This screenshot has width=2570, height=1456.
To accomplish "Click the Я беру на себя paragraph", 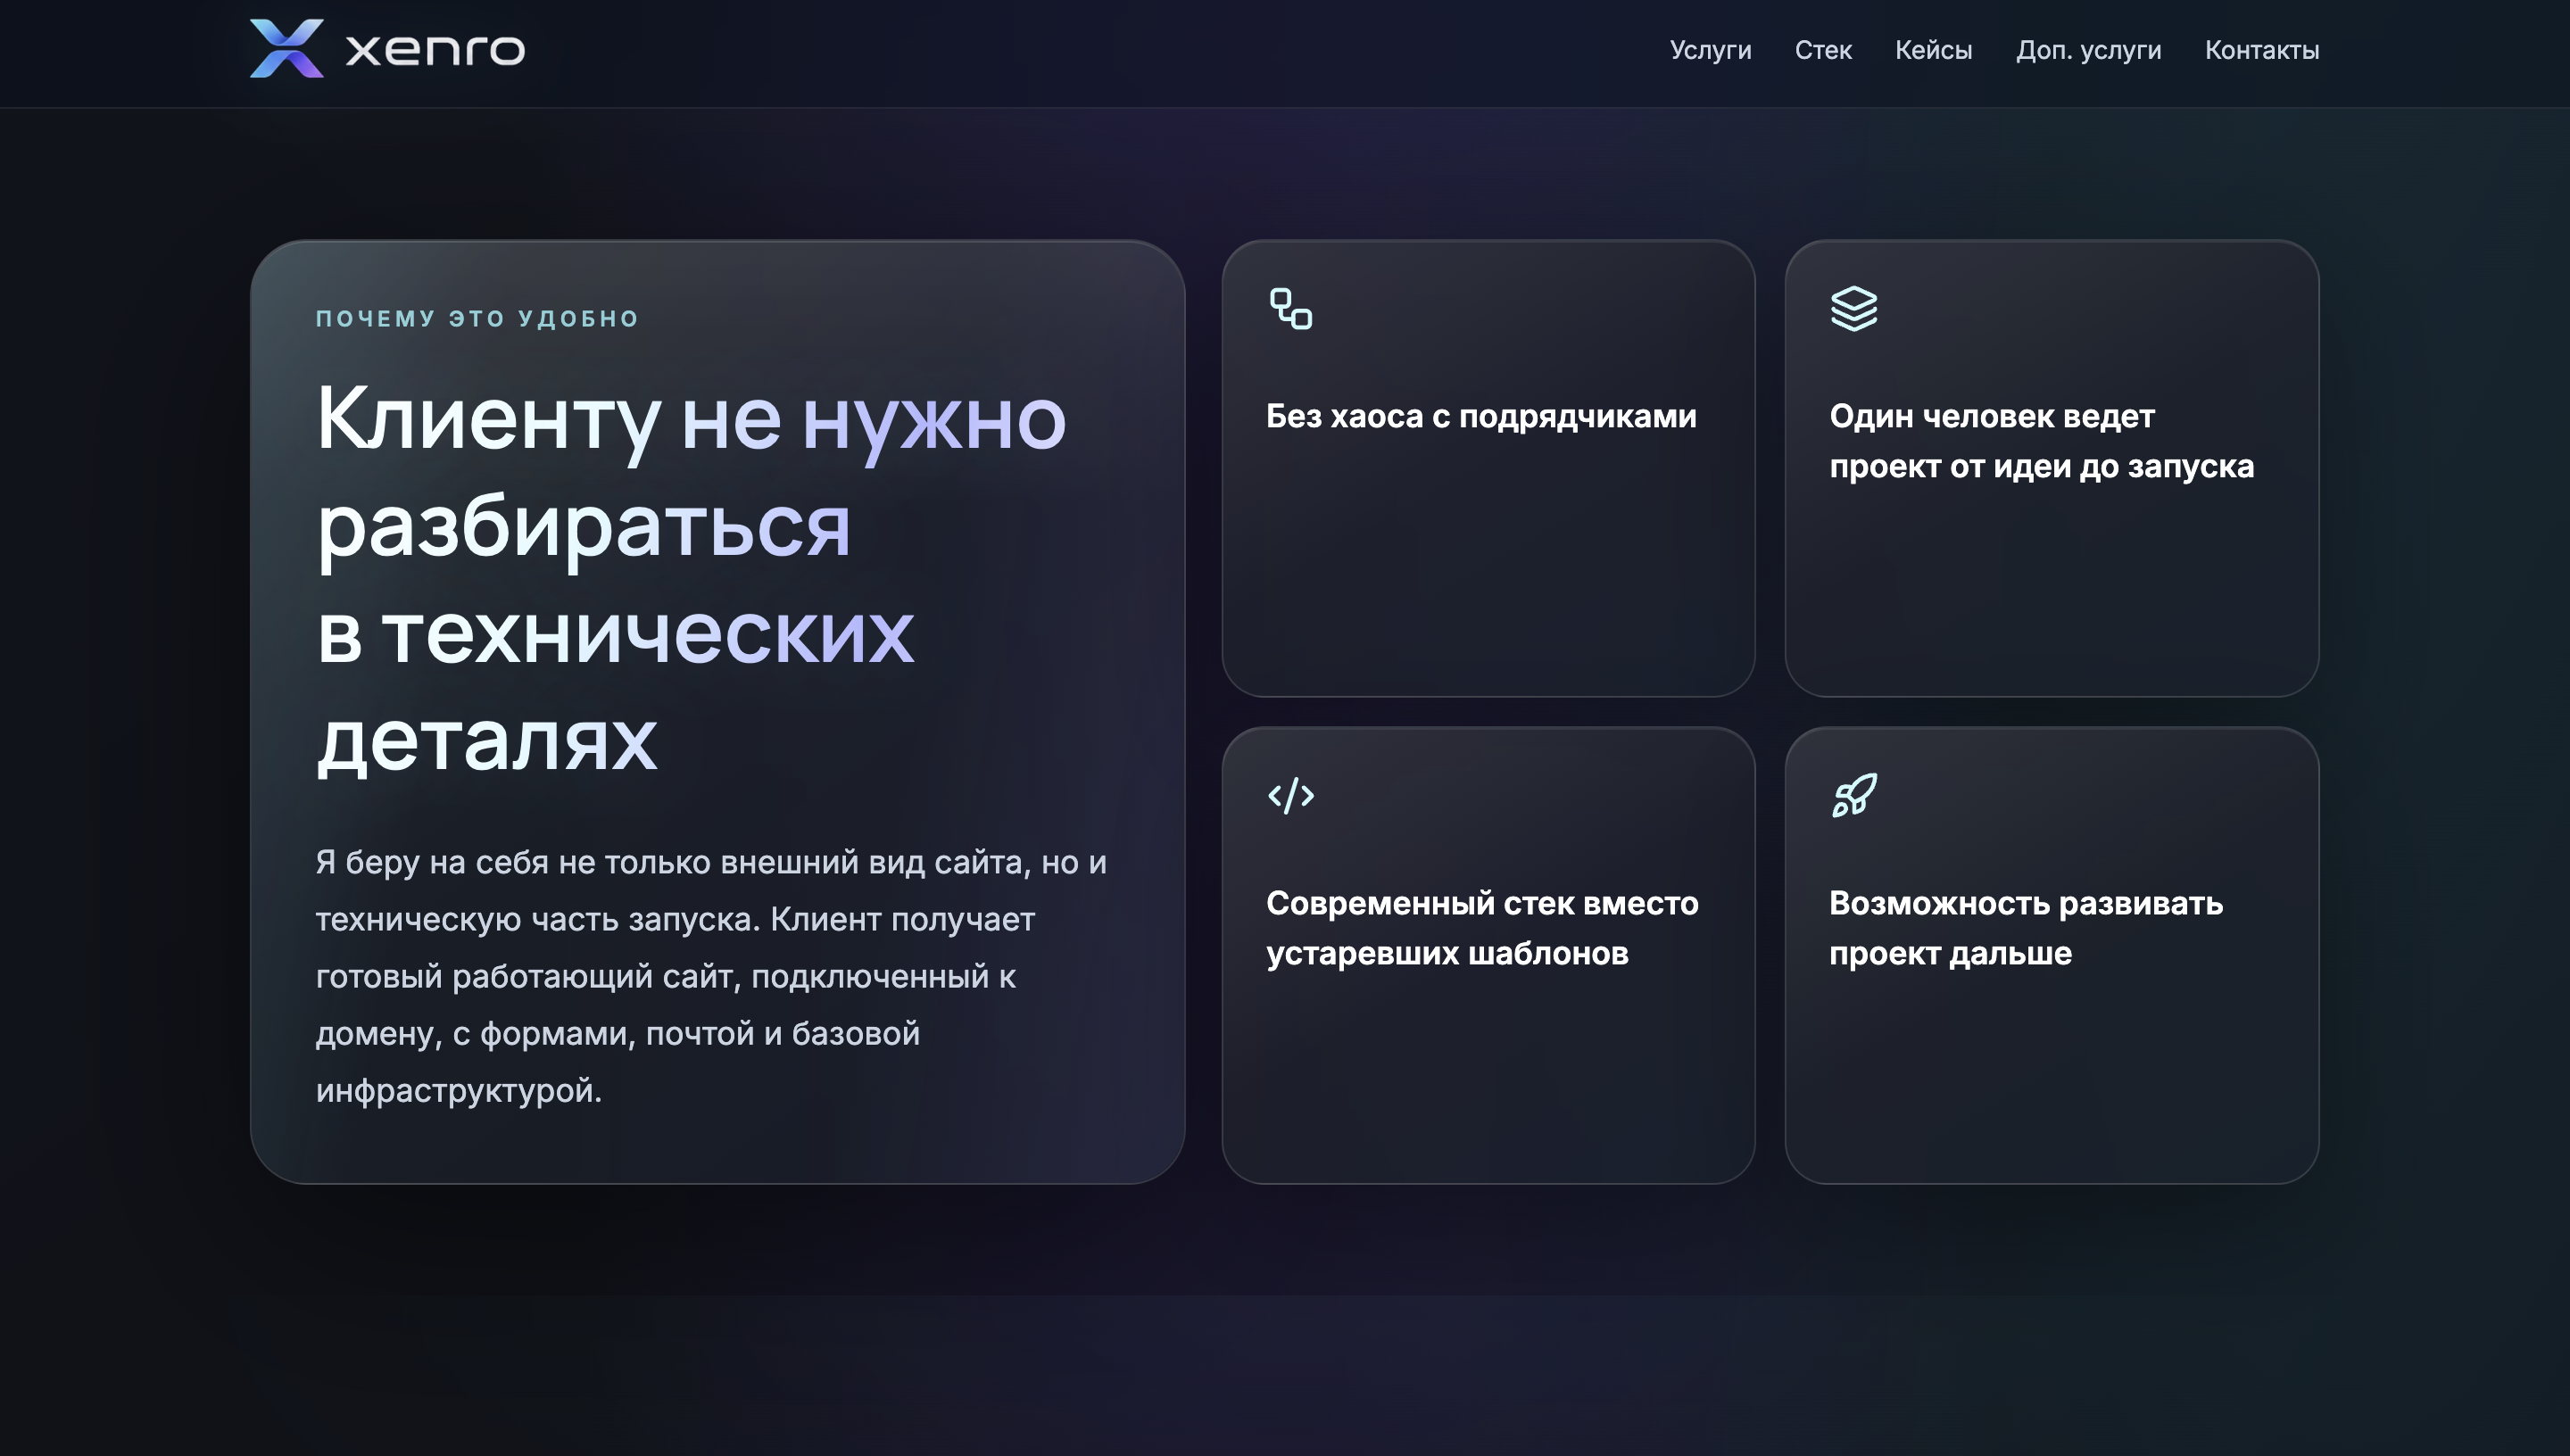I will 711,976.
